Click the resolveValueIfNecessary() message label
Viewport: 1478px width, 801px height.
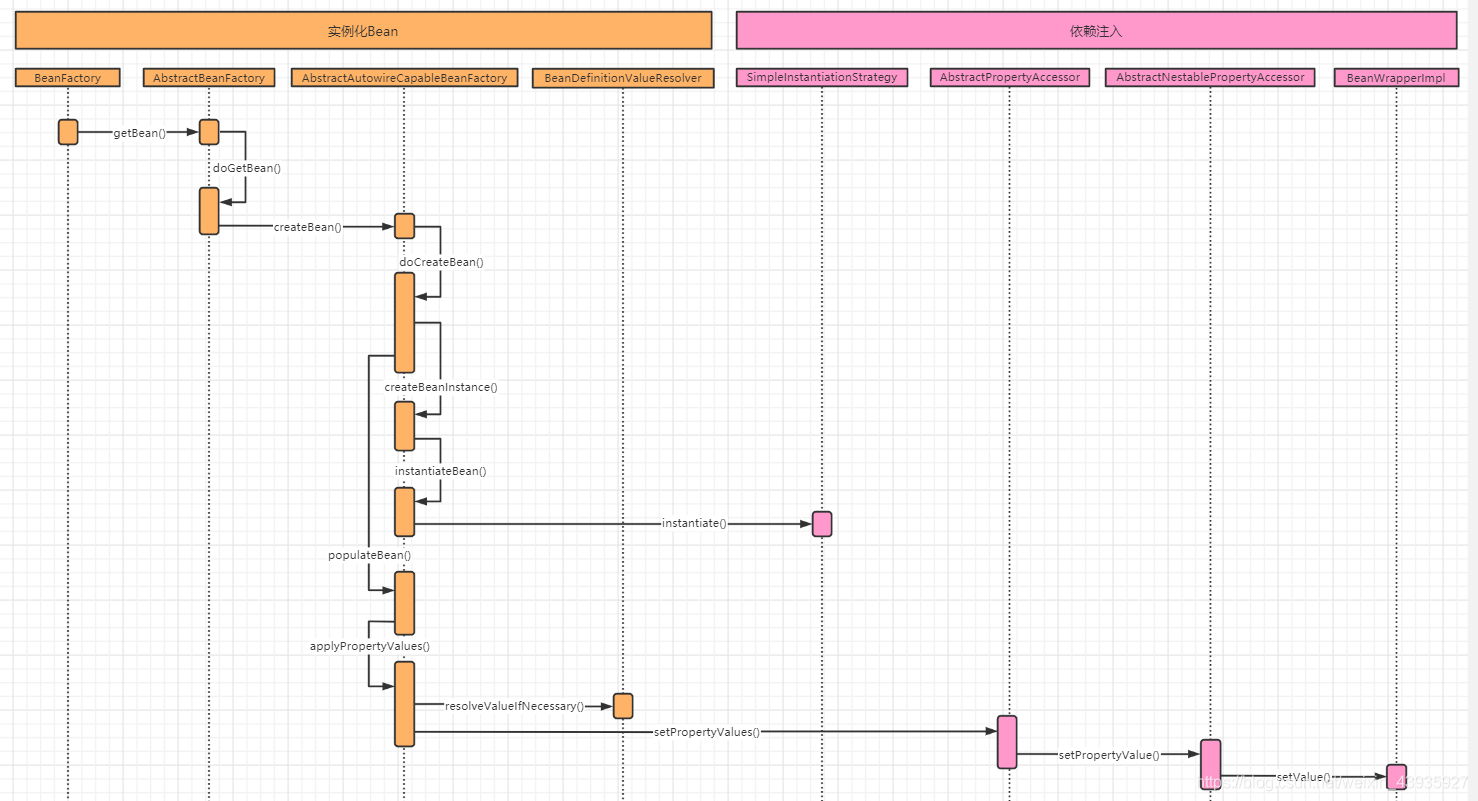[x=514, y=706]
